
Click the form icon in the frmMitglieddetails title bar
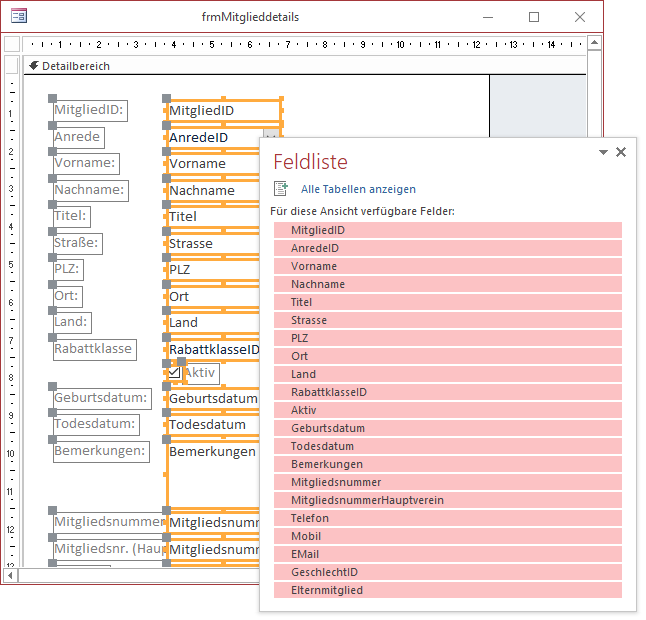tap(19, 16)
